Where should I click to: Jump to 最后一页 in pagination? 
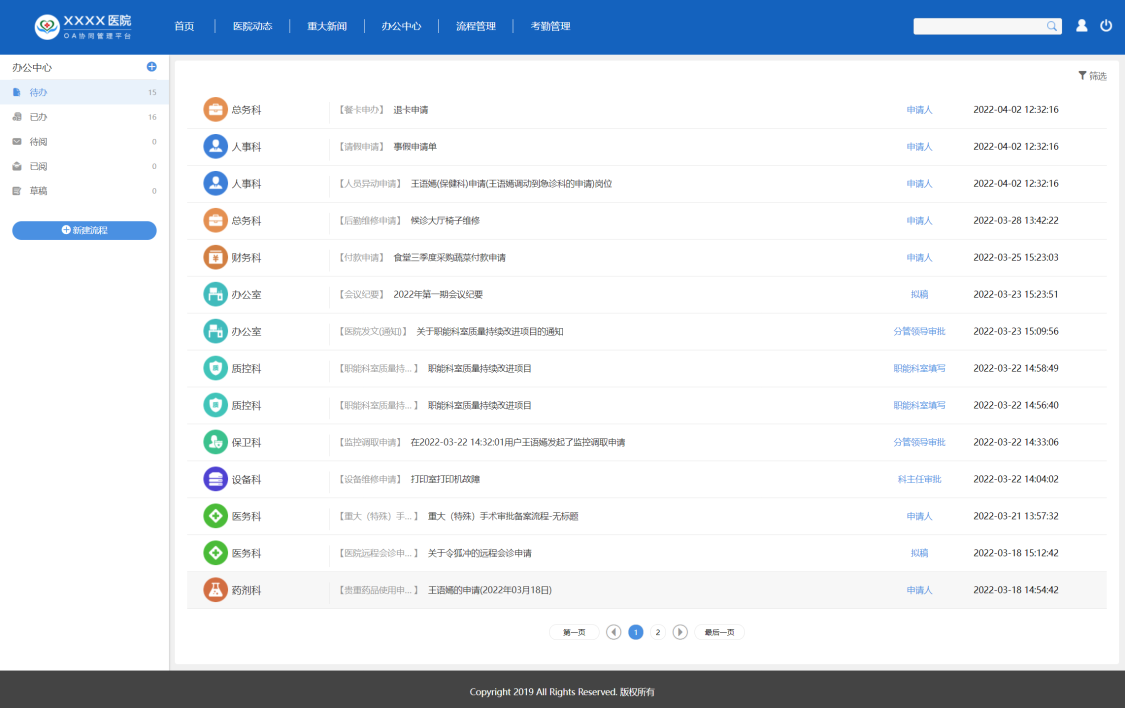tap(719, 632)
